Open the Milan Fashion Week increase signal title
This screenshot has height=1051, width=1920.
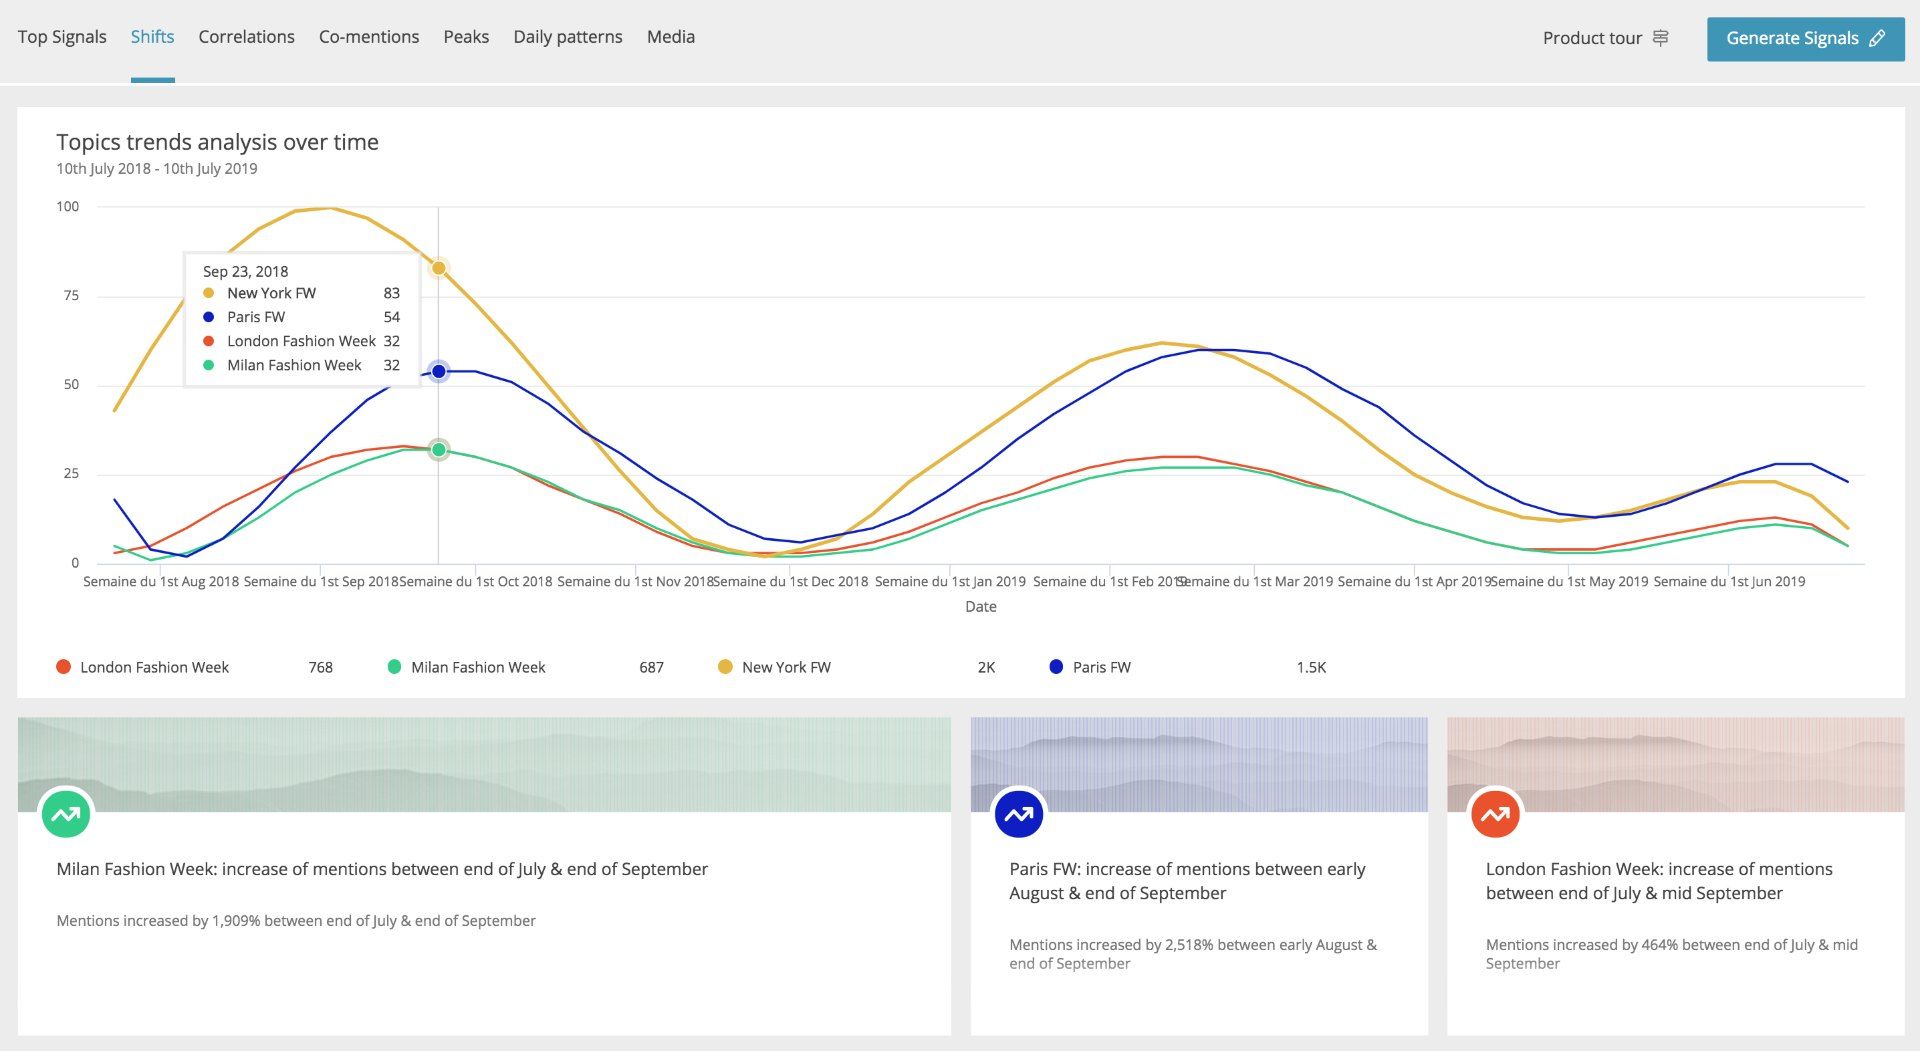[382, 869]
